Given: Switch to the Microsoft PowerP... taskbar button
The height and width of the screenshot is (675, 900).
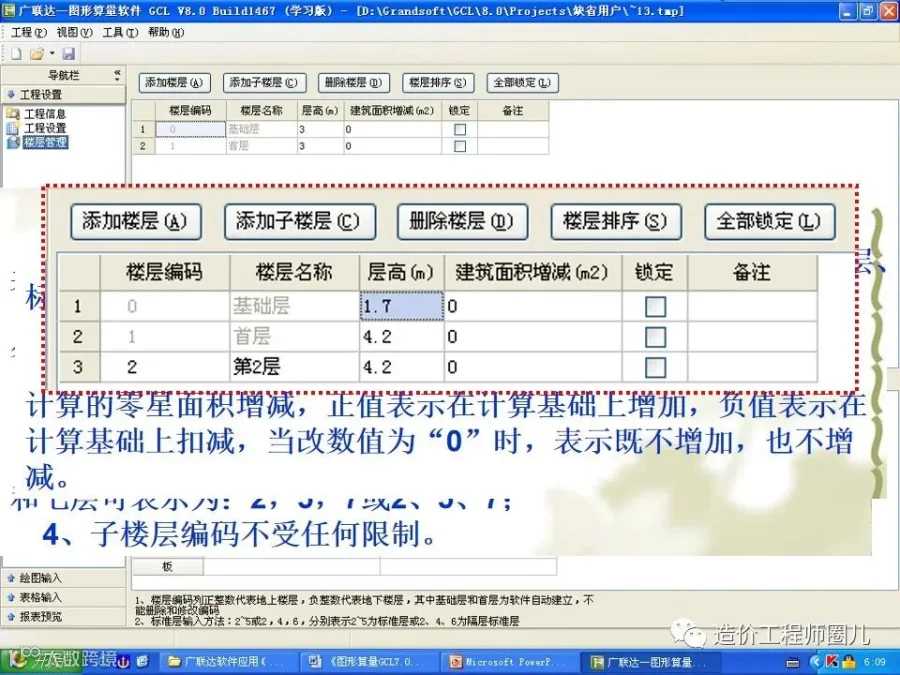Looking at the screenshot, I should pos(509,662).
